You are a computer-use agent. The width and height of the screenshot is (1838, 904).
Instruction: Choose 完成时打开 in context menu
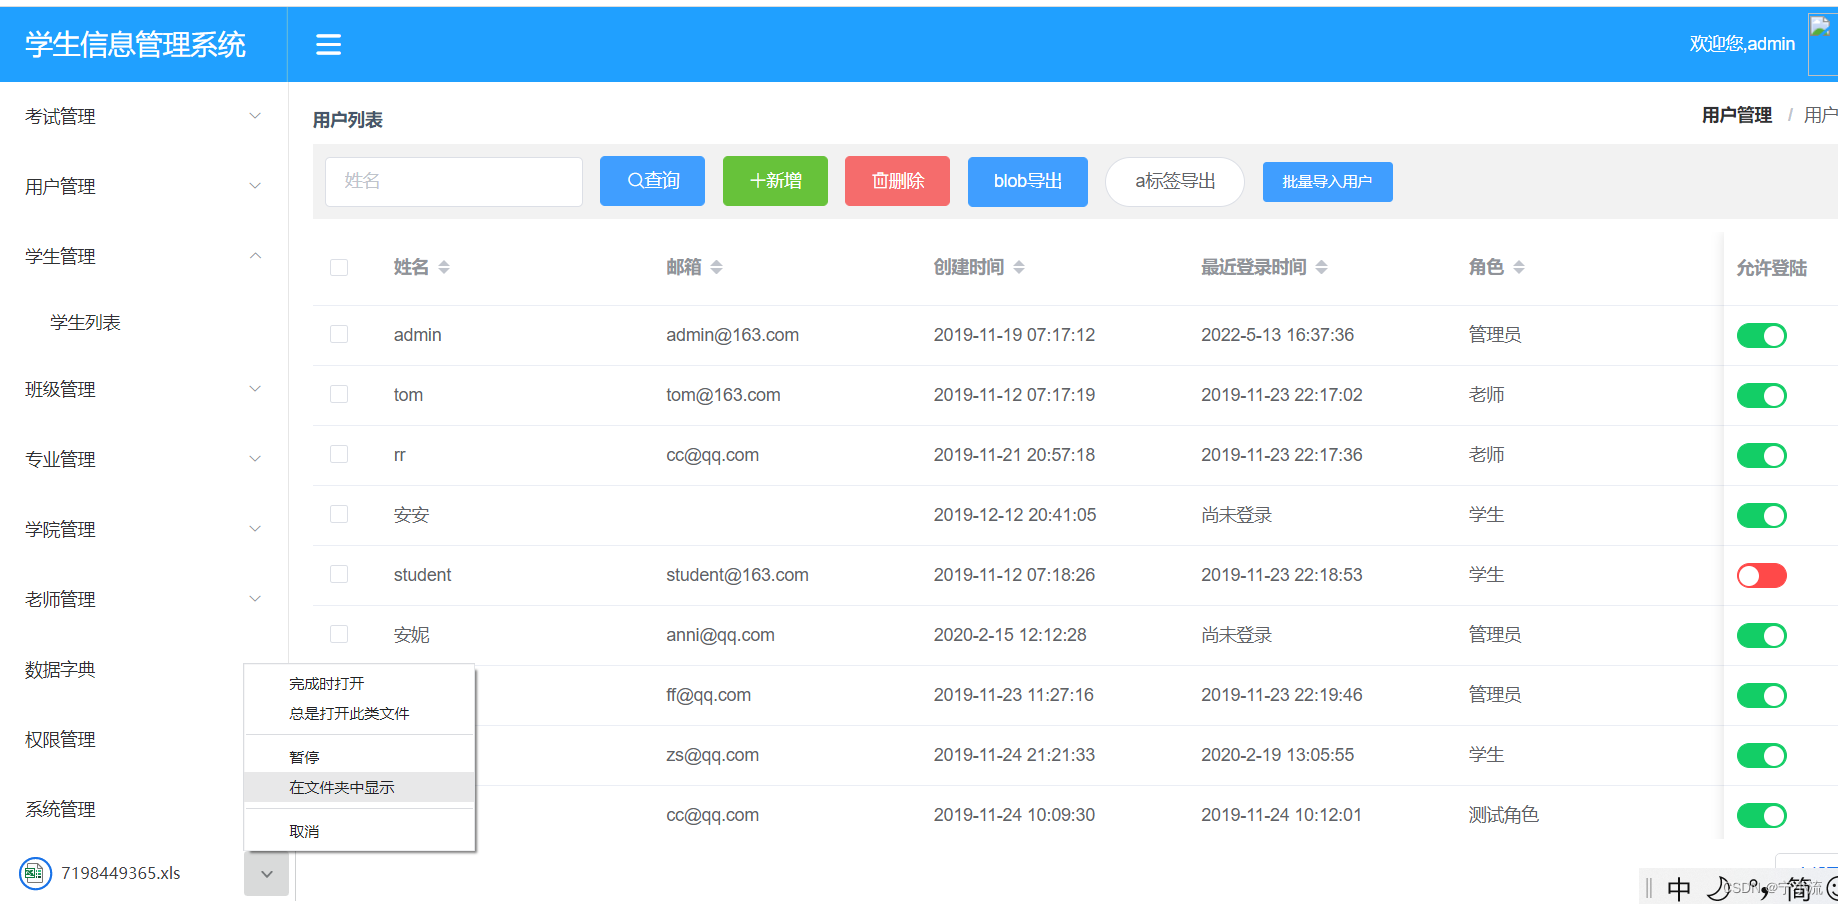359,683
